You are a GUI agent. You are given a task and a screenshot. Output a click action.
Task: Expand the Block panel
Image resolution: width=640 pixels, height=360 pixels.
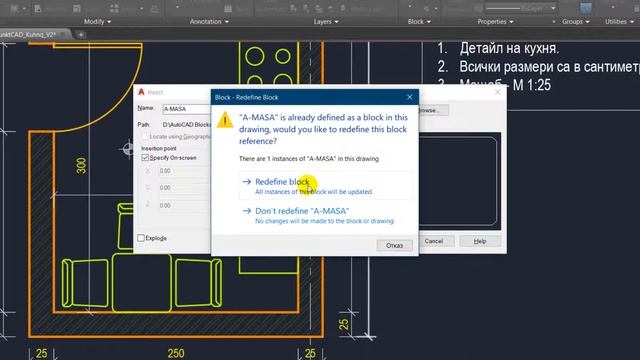tap(419, 22)
